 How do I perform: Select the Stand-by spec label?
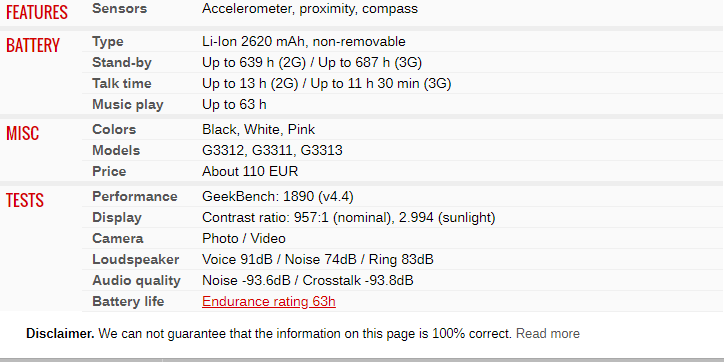tap(122, 62)
